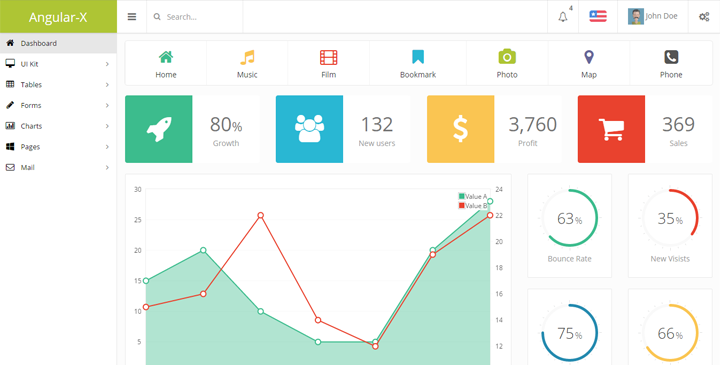Click the yellow dollar Profit tile
The width and height of the screenshot is (720, 365).
click(x=460, y=129)
